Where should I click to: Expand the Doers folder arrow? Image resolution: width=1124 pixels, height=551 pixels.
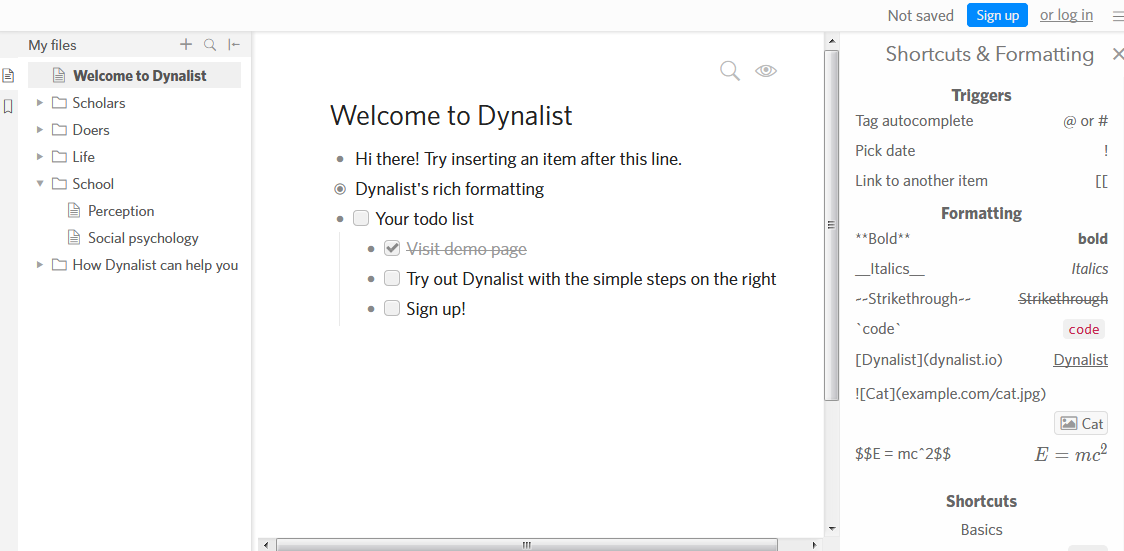(x=40, y=130)
